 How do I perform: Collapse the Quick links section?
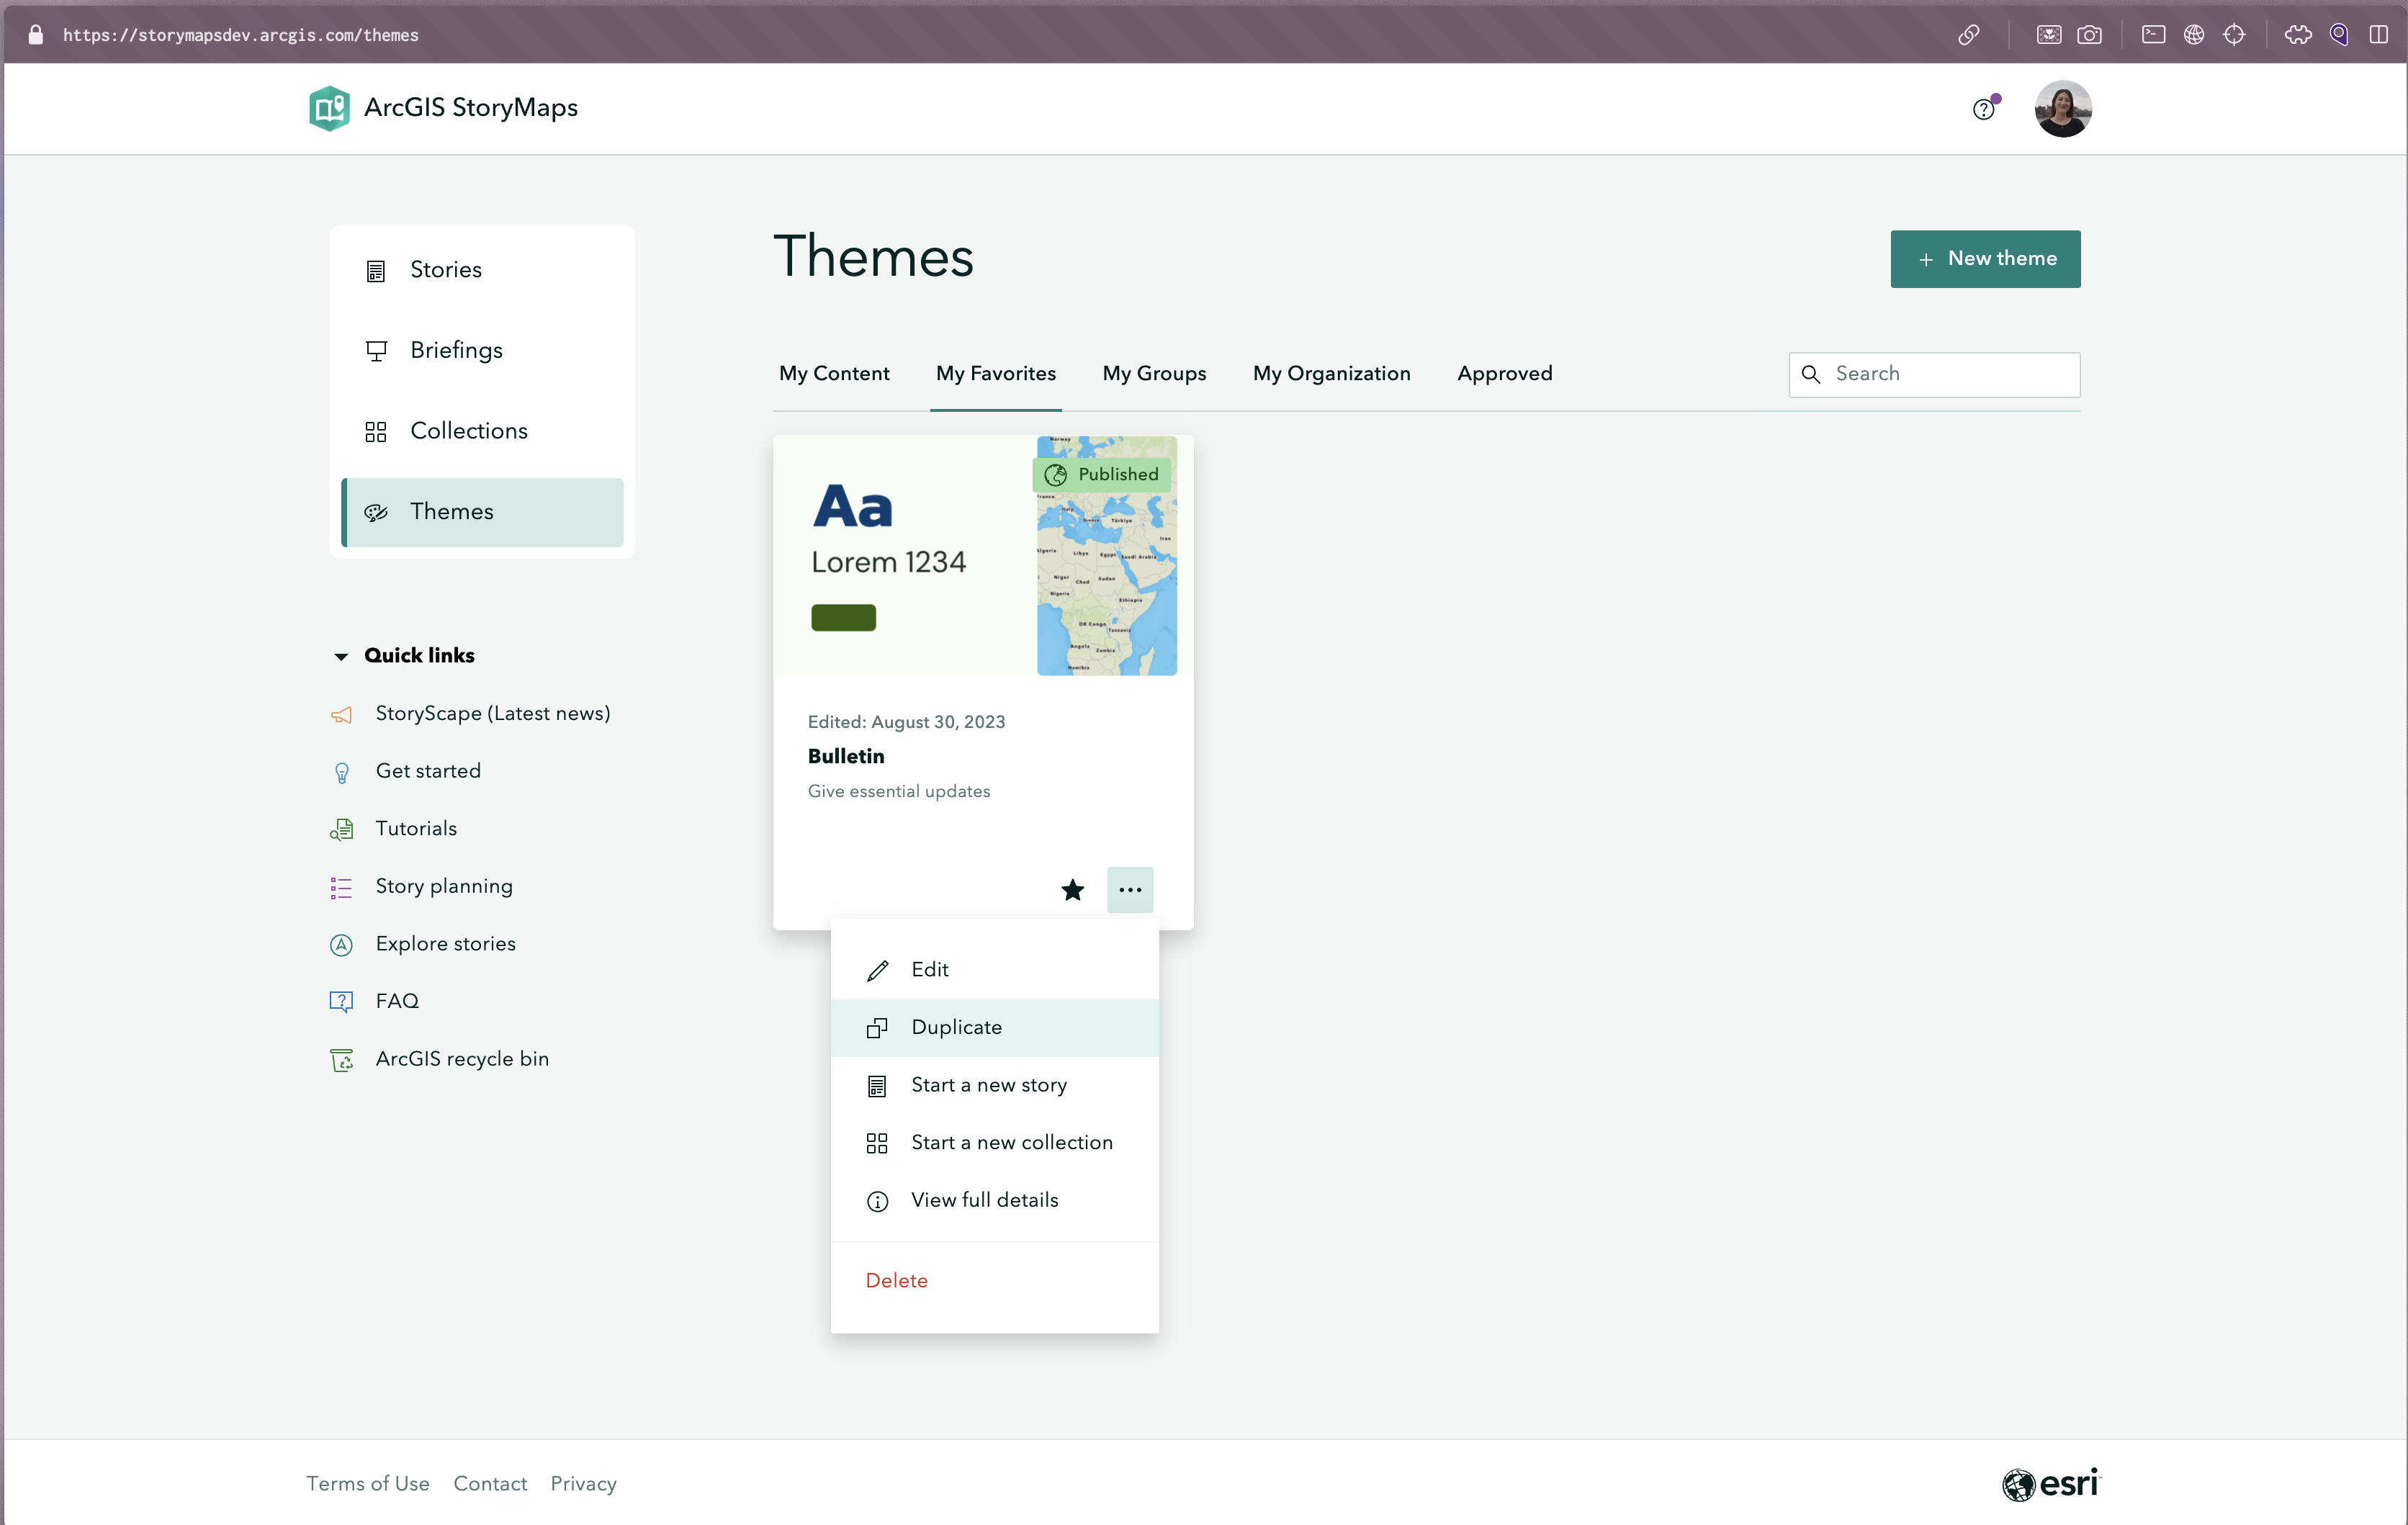coord(341,656)
